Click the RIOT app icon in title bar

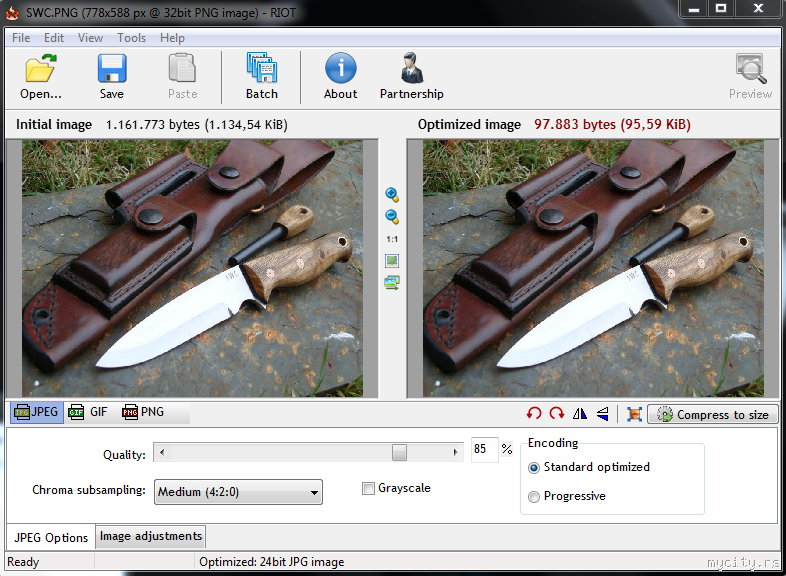click(12, 13)
